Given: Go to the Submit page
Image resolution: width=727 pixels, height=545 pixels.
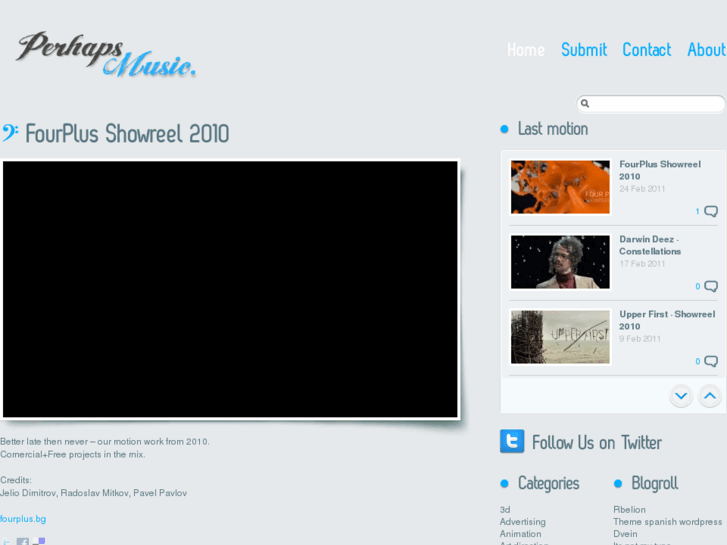Looking at the screenshot, I should click(x=584, y=50).
